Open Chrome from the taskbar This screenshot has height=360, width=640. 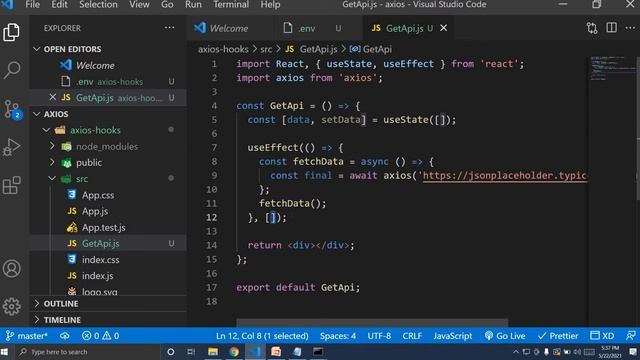pos(234,351)
